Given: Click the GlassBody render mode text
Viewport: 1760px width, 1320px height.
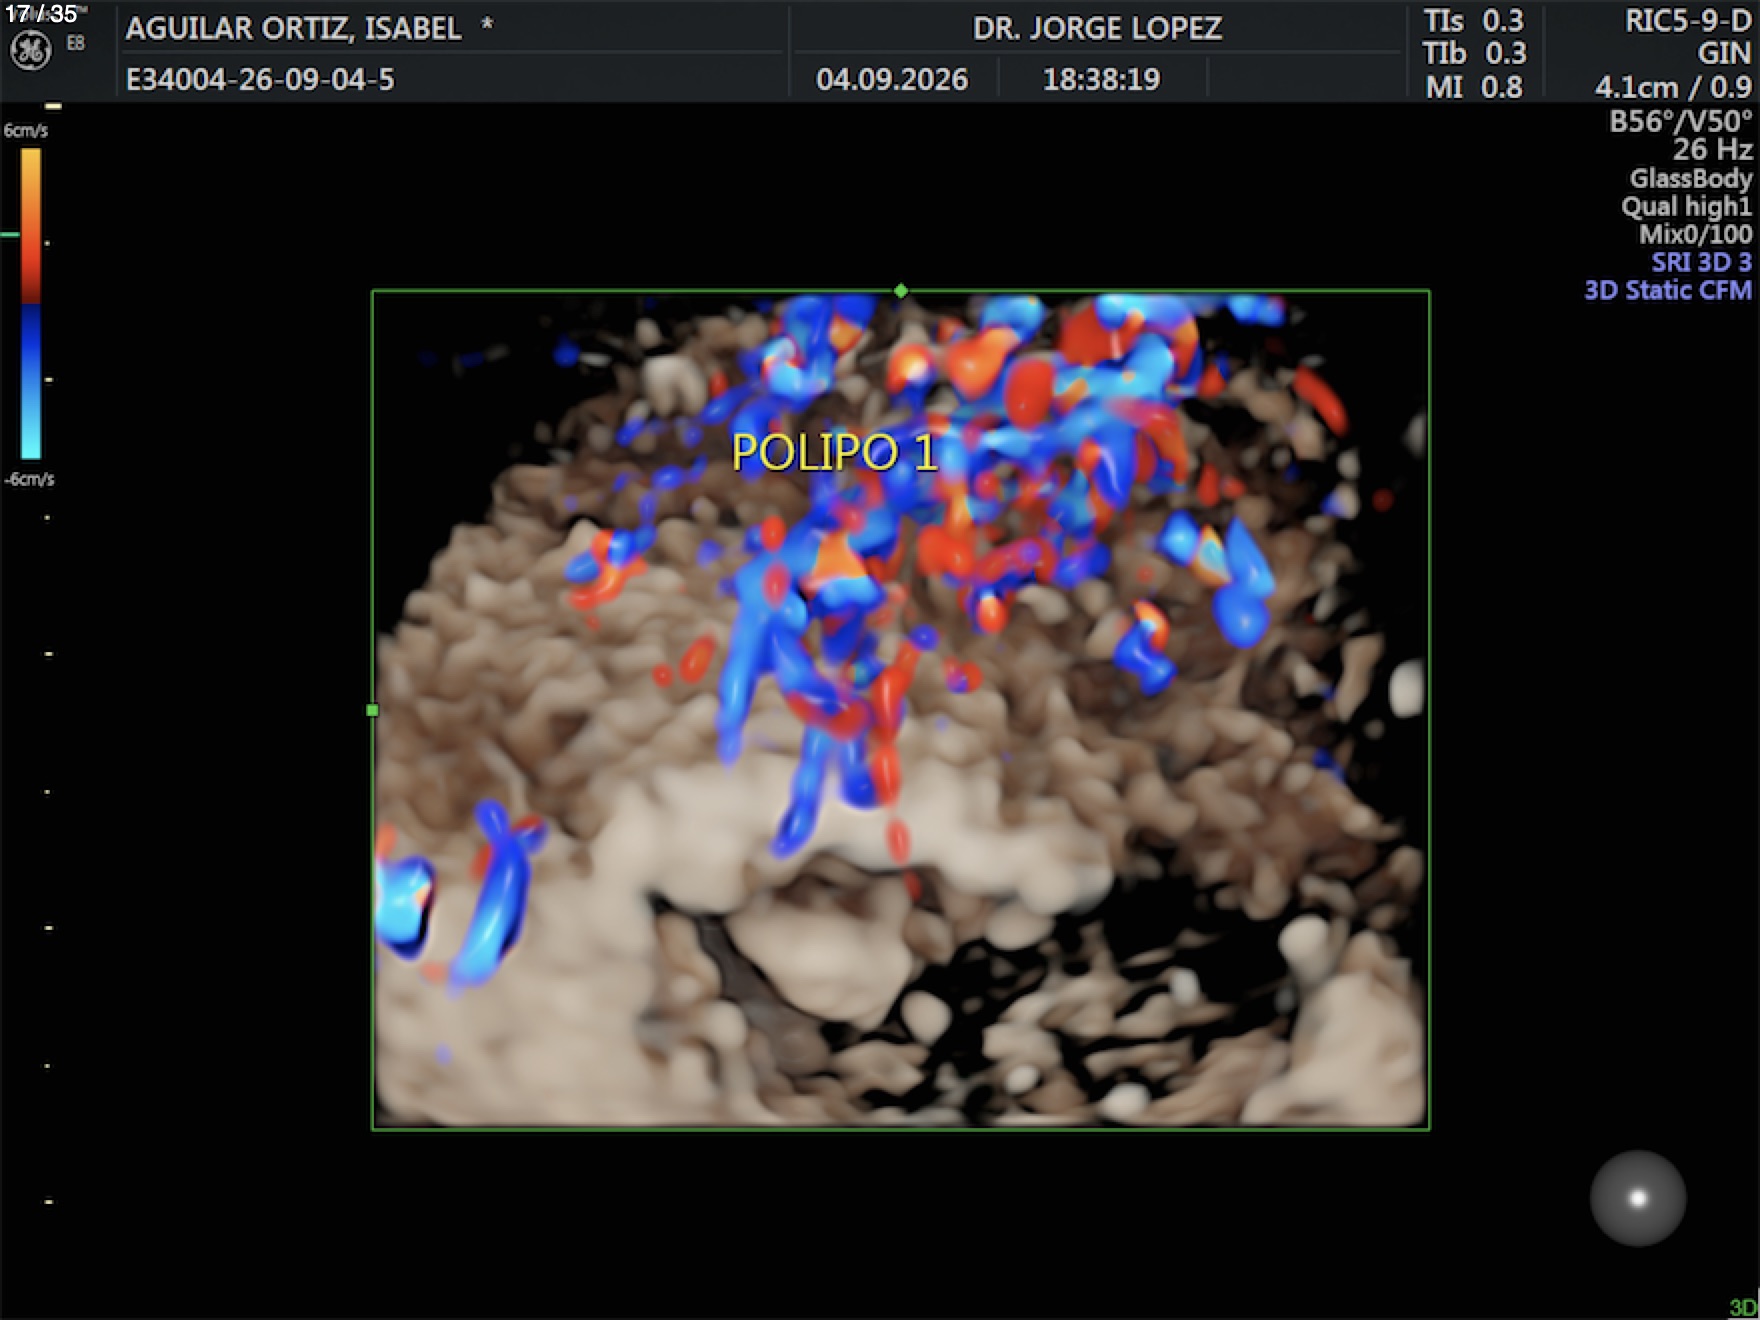Looking at the screenshot, I should click(x=1690, y=178).
